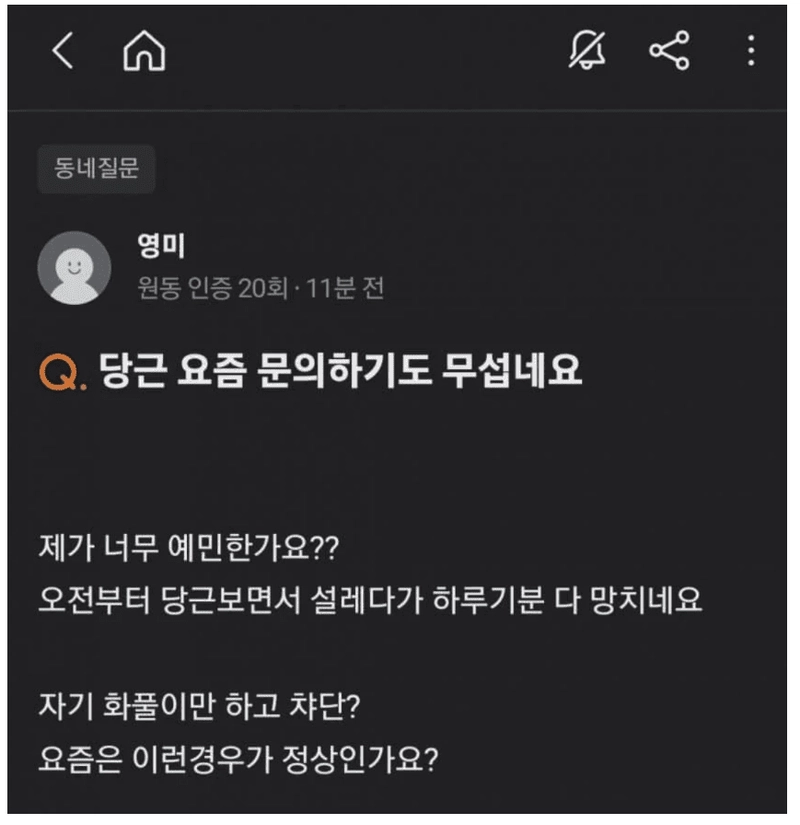Screen dimensions: 800x825
Task: Tap the 원동 neighborhood name
Action: click(x=159, y=288)
